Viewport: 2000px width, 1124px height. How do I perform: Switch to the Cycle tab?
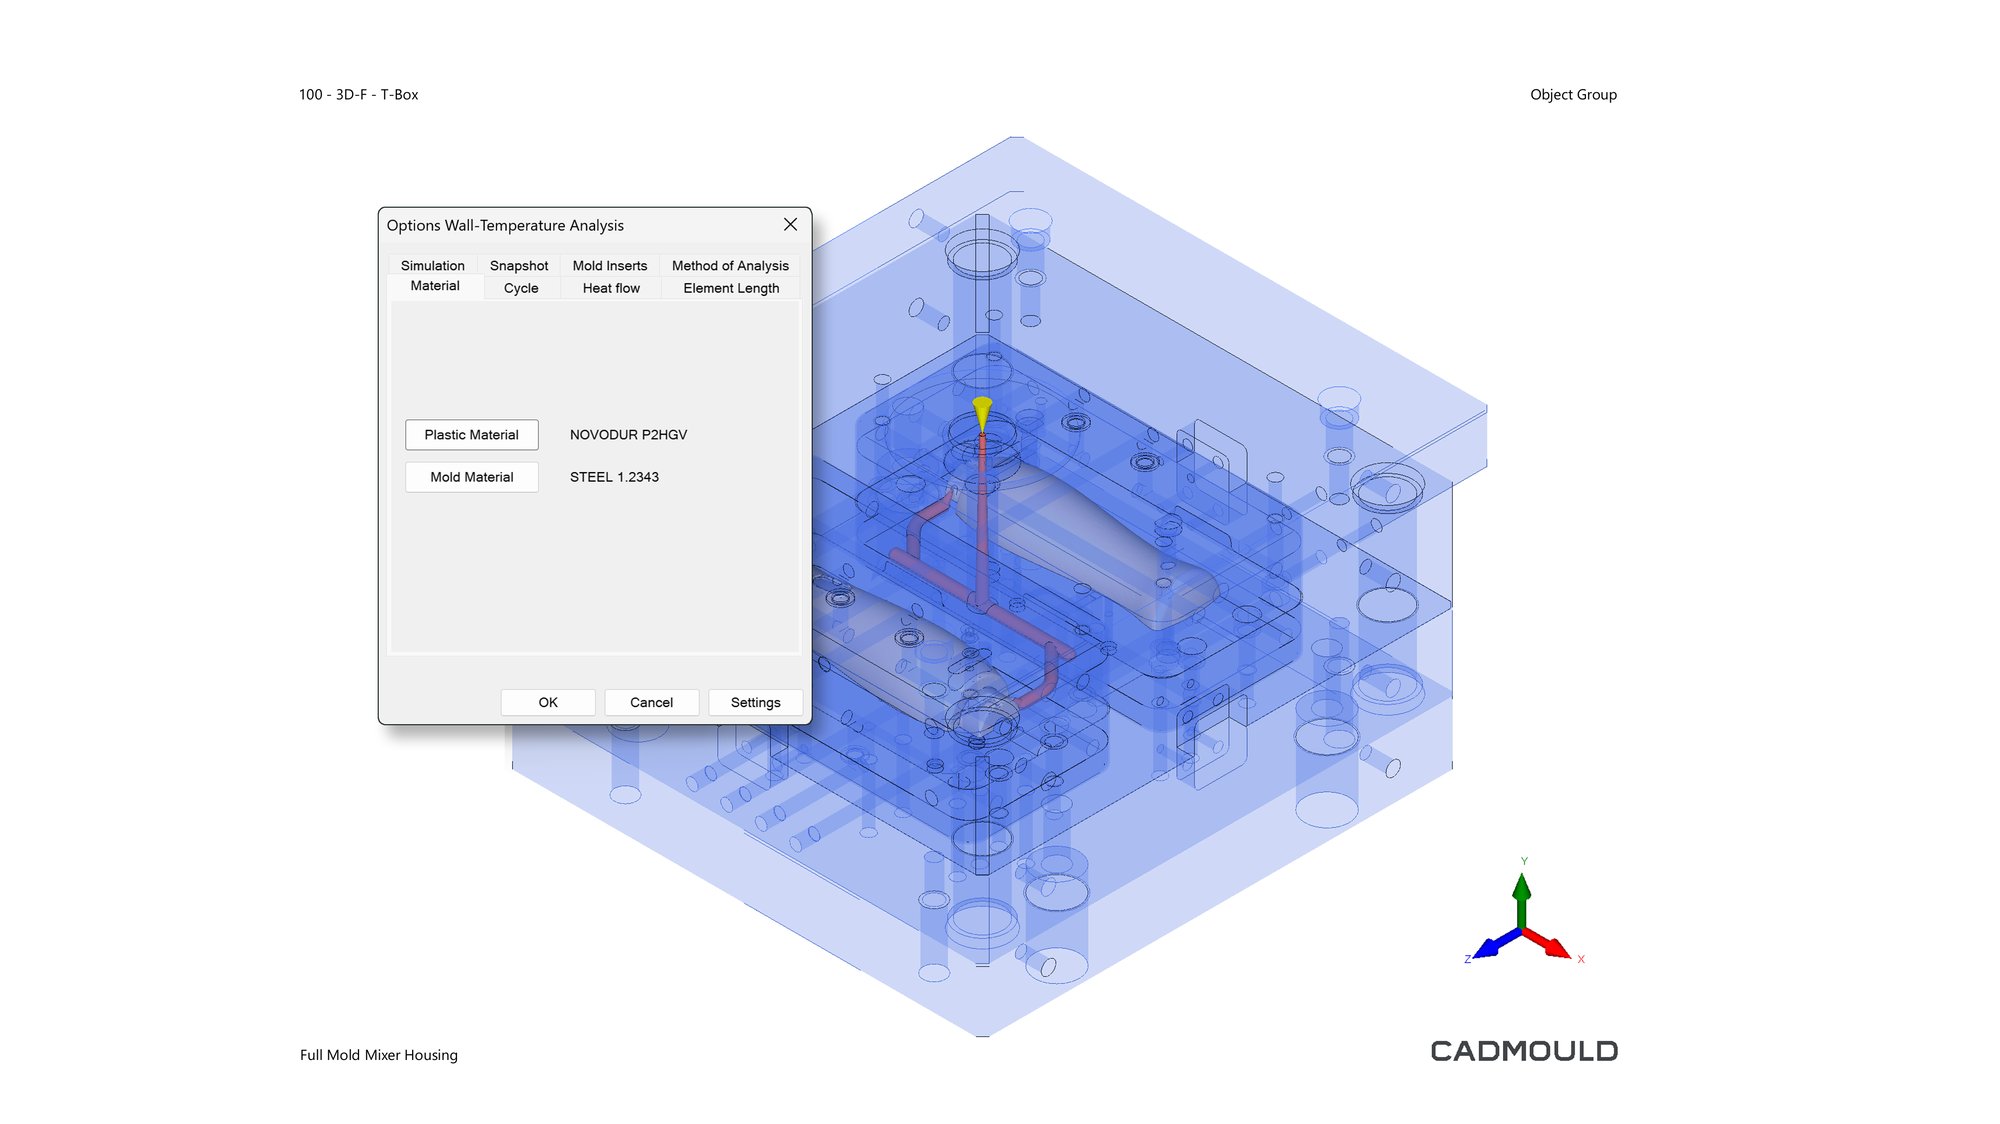point(520,288)
